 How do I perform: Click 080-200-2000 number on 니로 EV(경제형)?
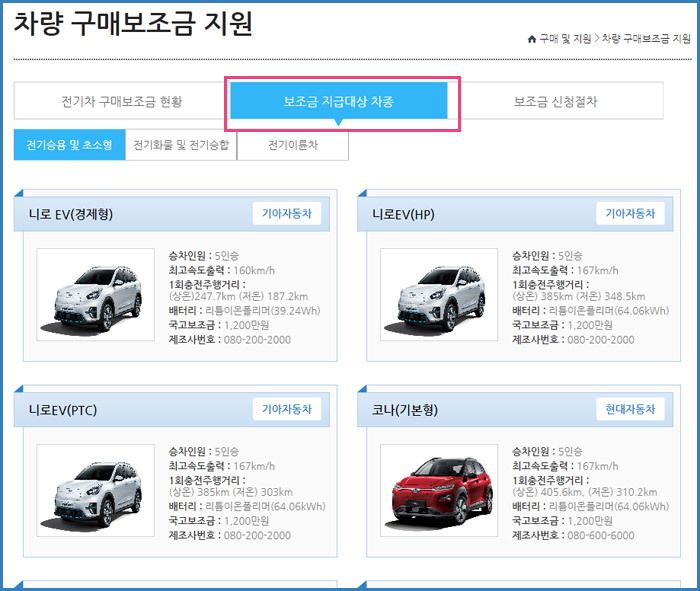pyautogui.click(x=257, y=340)
